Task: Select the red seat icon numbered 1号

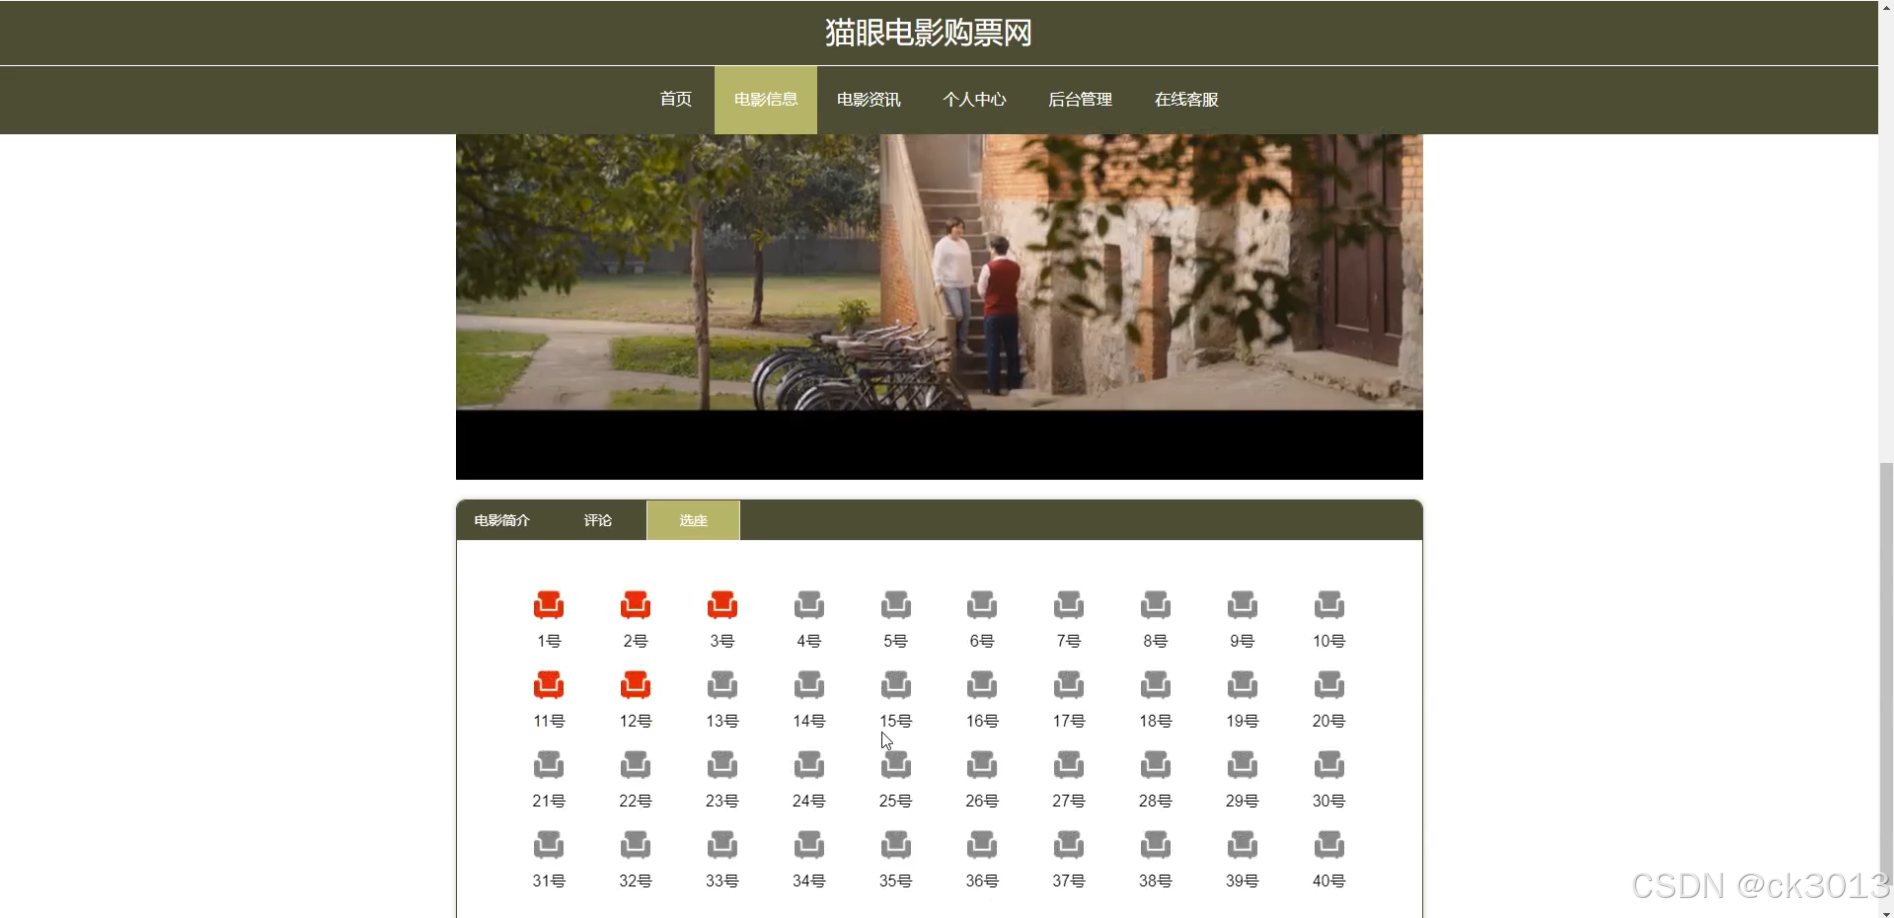Action: [x=548, y=605]
